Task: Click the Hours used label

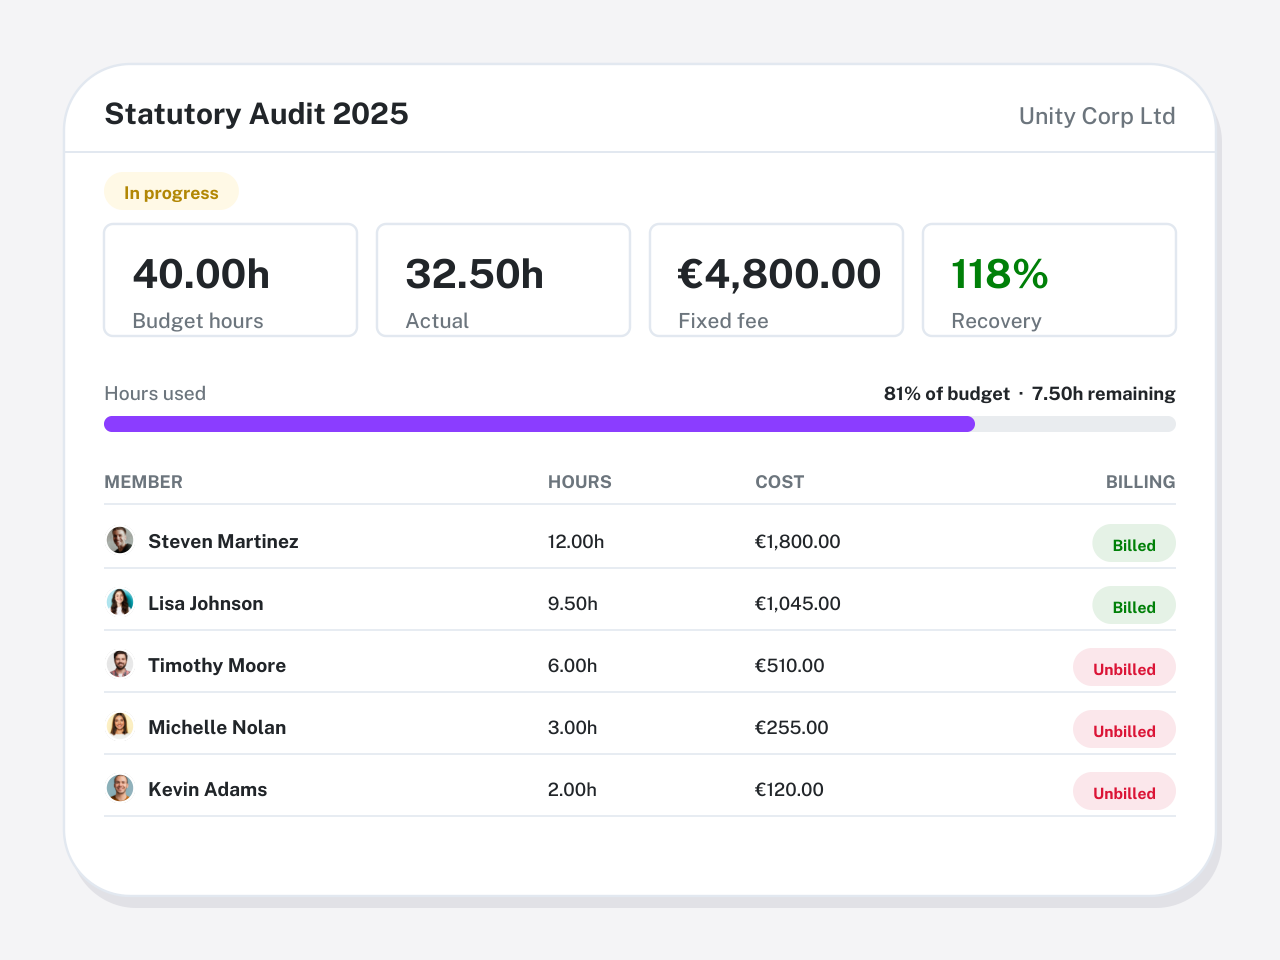Action: pos(155,394)
